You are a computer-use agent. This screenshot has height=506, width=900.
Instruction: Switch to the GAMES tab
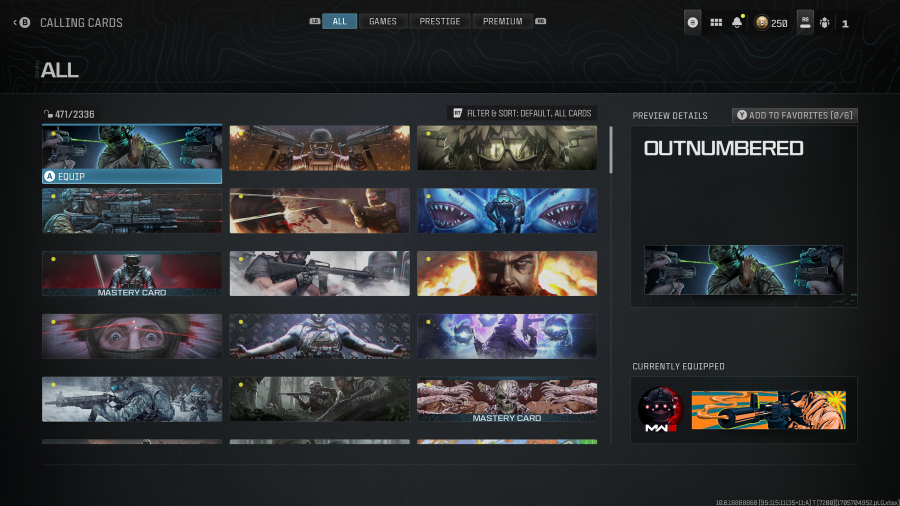click(383, 21)
